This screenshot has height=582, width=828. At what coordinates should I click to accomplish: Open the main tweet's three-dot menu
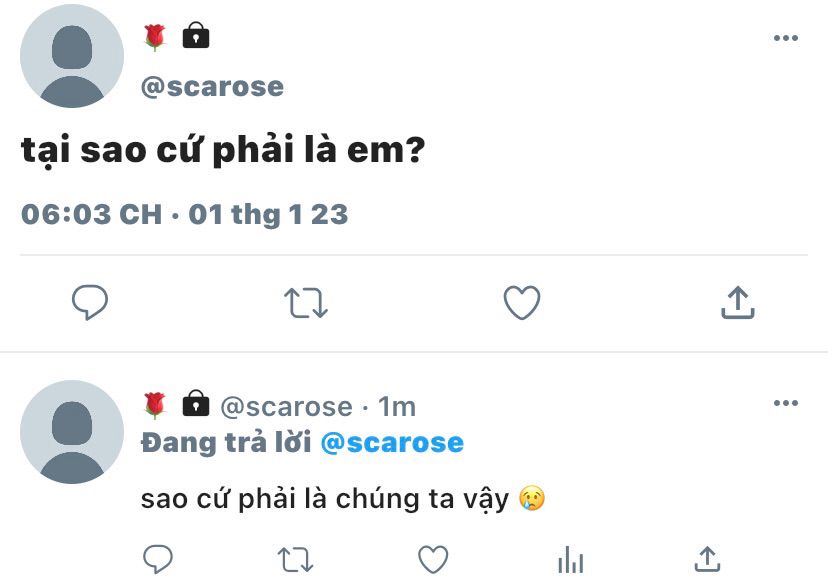(x=786, y=38)
